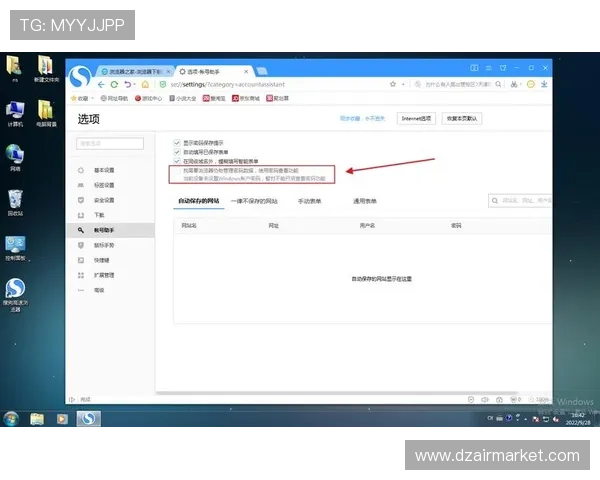
Task: Switch to the 一律不保存的网站 tab
Action: [x=254, y=201]
